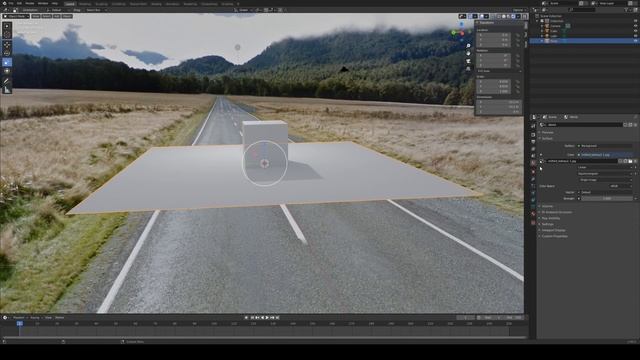Expand the Ray Visibility panel
This screenshot has width=640, height=360.
550,218
